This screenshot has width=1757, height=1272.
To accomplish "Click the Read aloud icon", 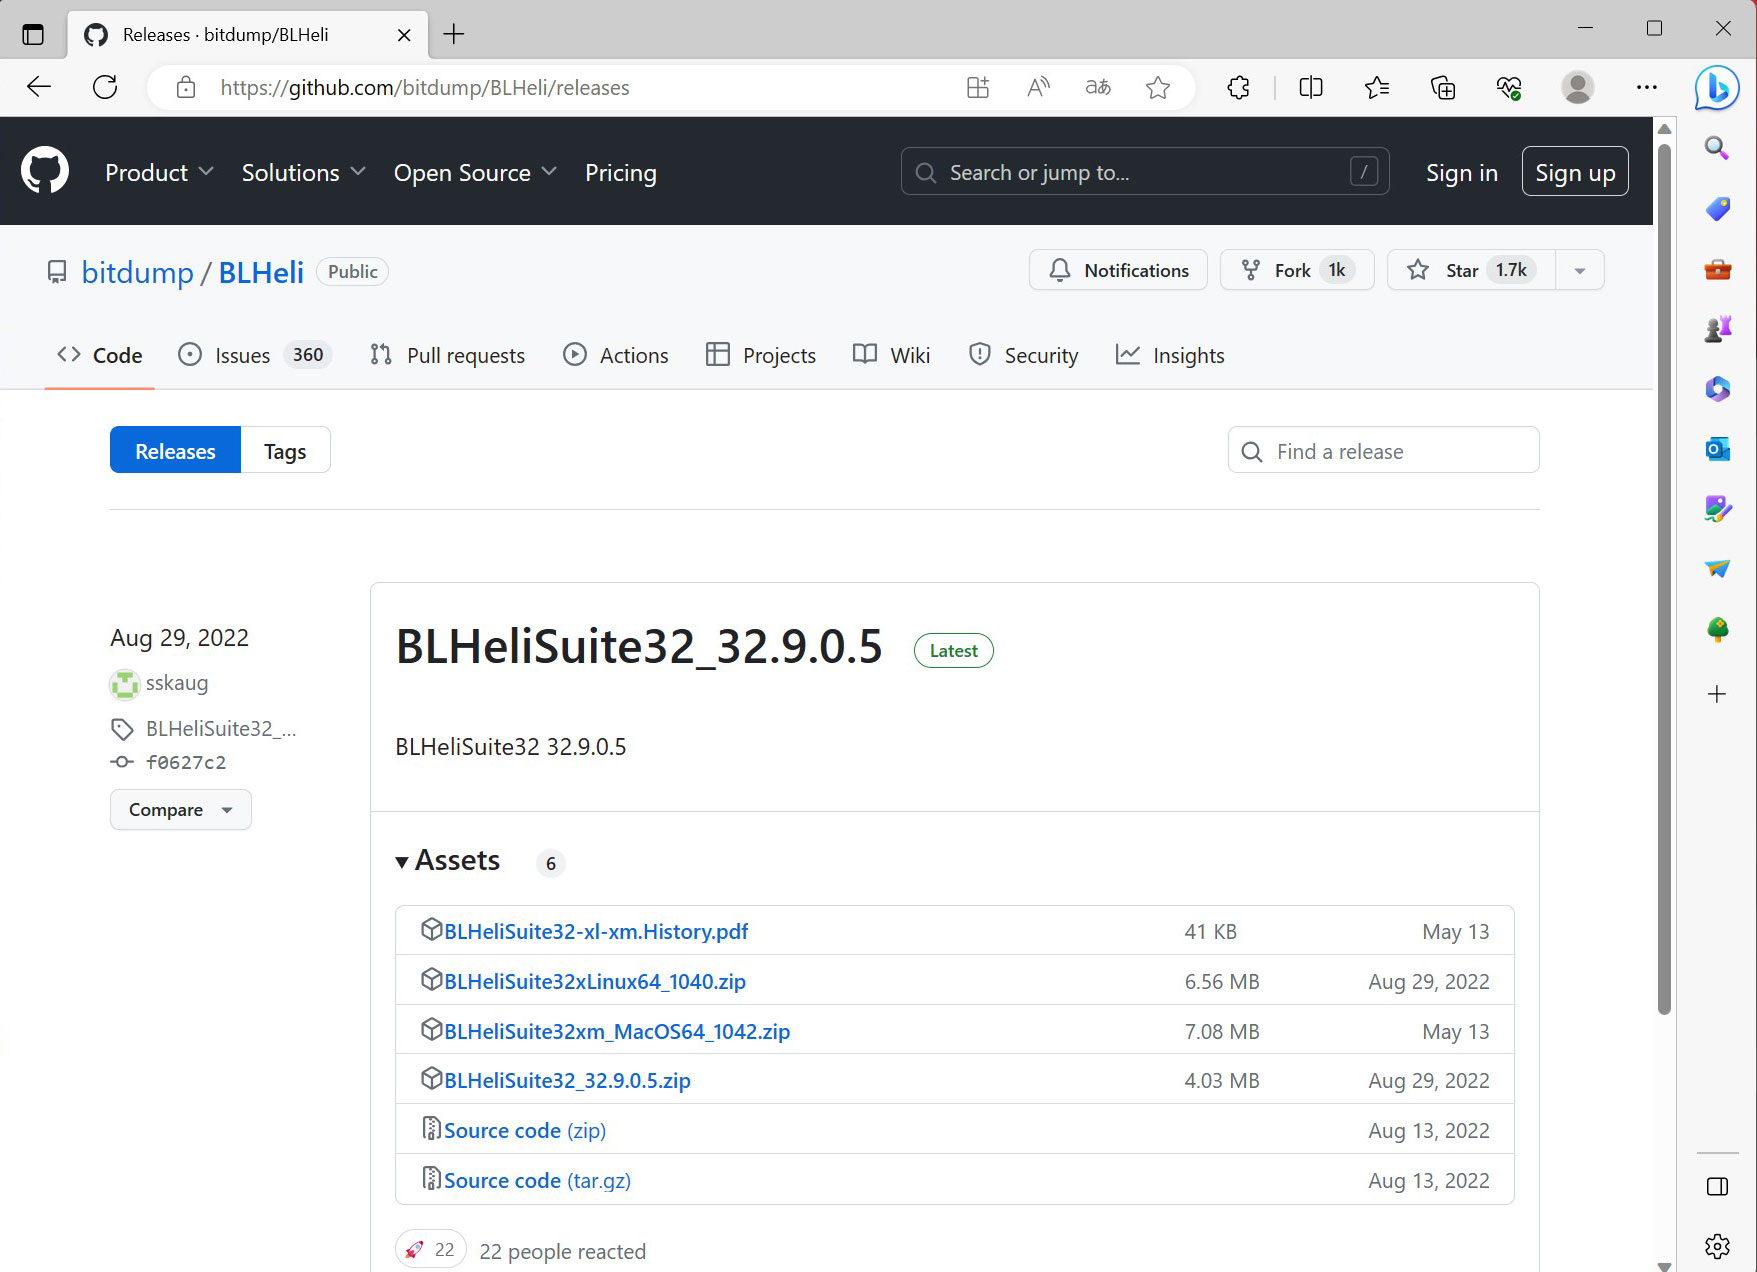I will point(1038,87).
